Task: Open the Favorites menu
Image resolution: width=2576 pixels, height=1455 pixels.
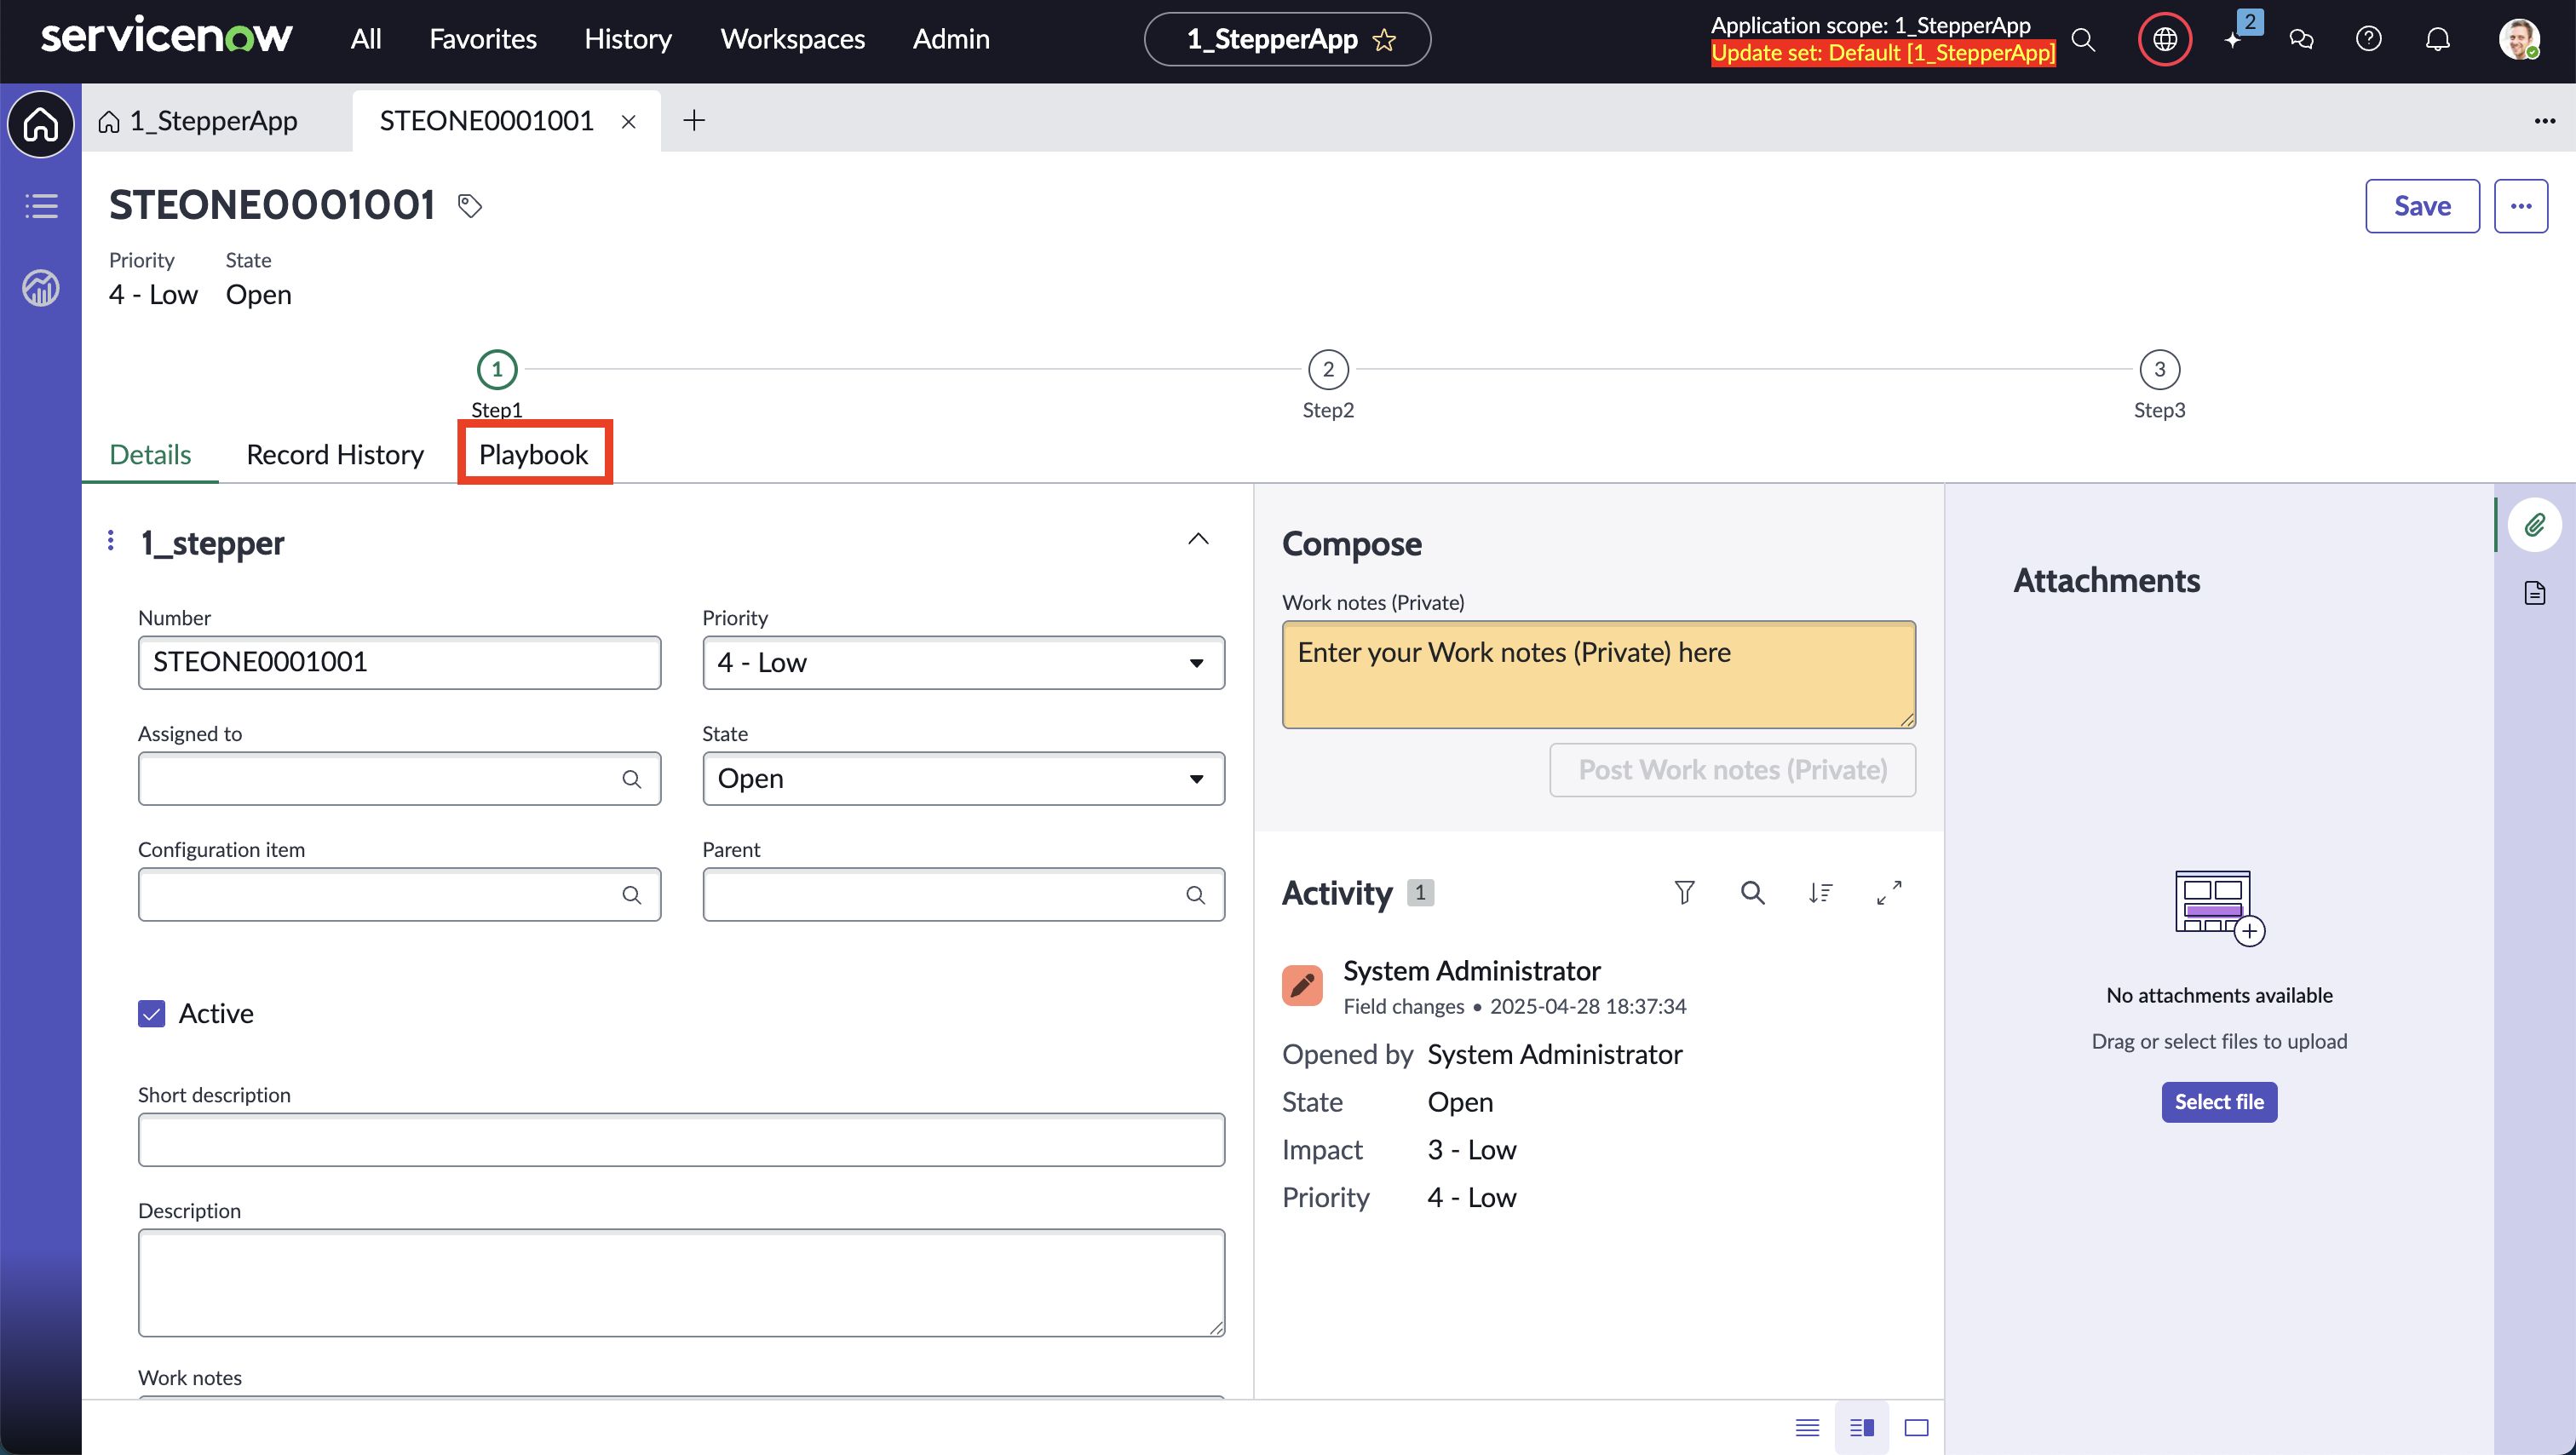Action: tap(483, 39)
